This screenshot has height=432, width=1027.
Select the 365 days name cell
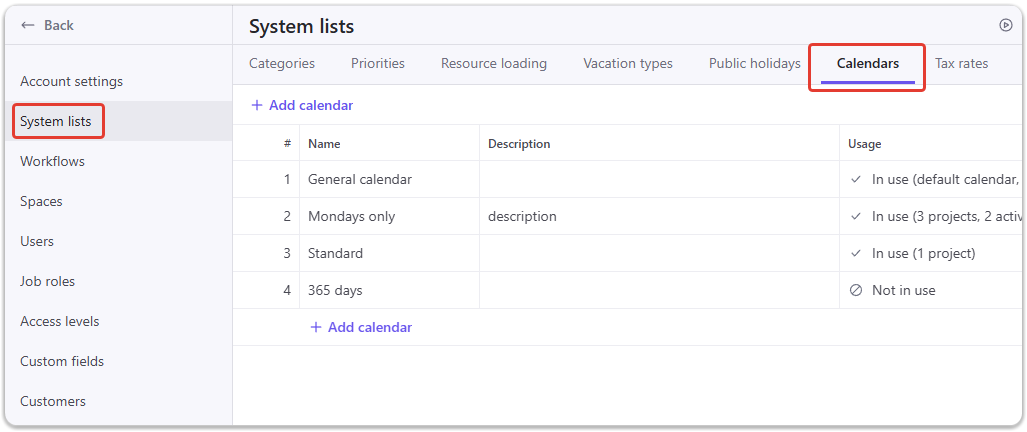(x=389, y=290)
